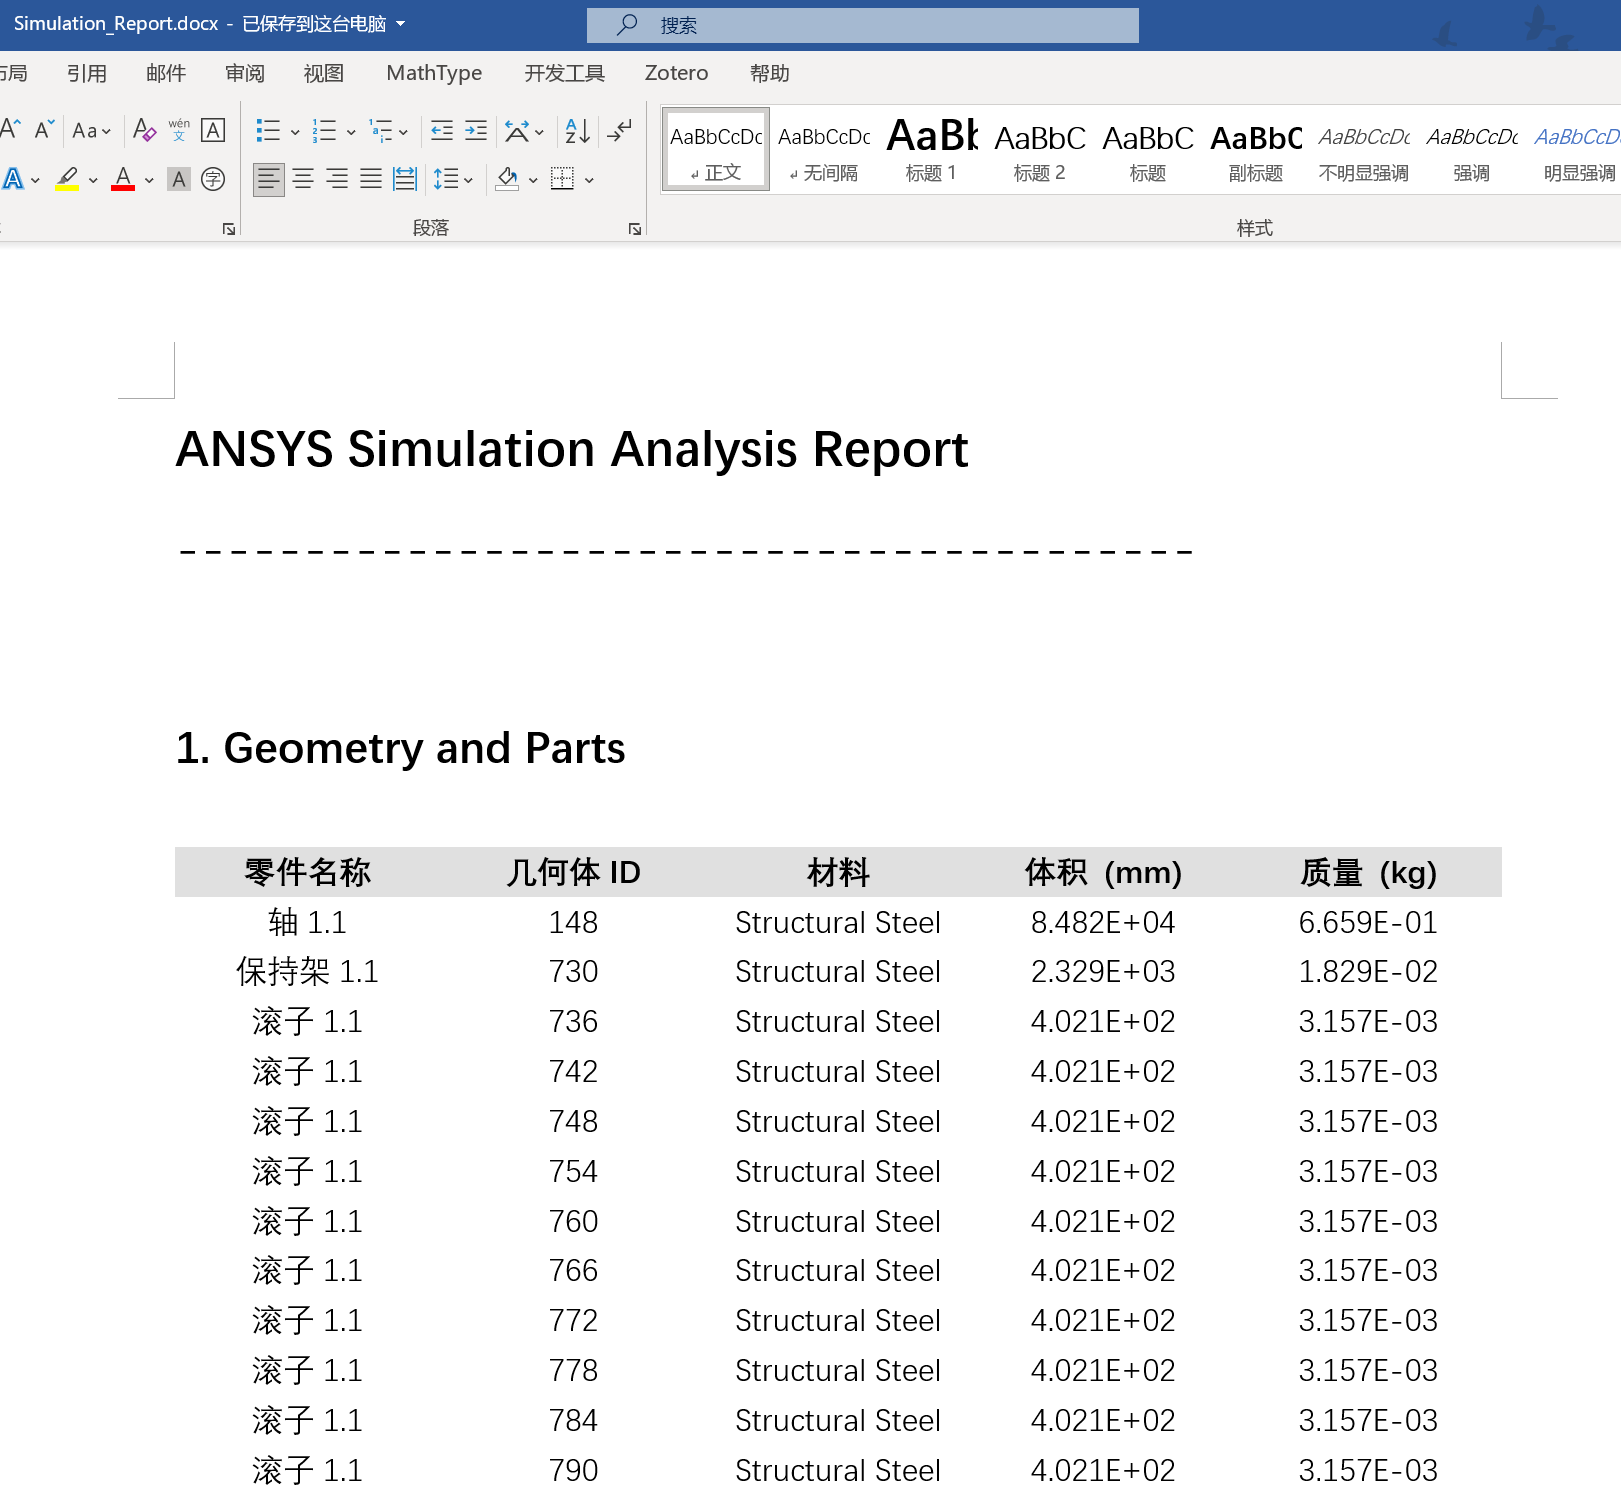This screenshot has width=1621, height=1504.
Task: Clear all formatting with the eraser icon
Action: click(144, 130)
